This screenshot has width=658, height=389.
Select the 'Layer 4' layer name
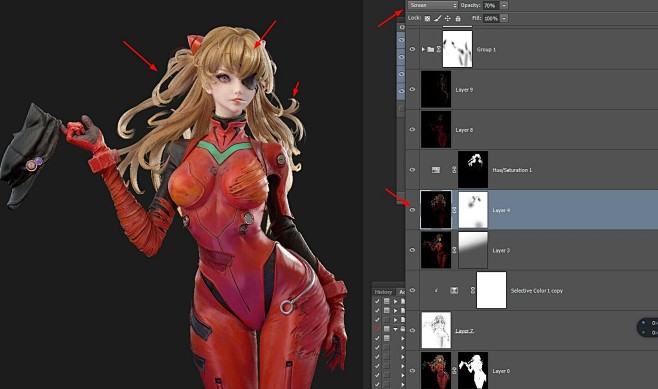tap(501, 210)
